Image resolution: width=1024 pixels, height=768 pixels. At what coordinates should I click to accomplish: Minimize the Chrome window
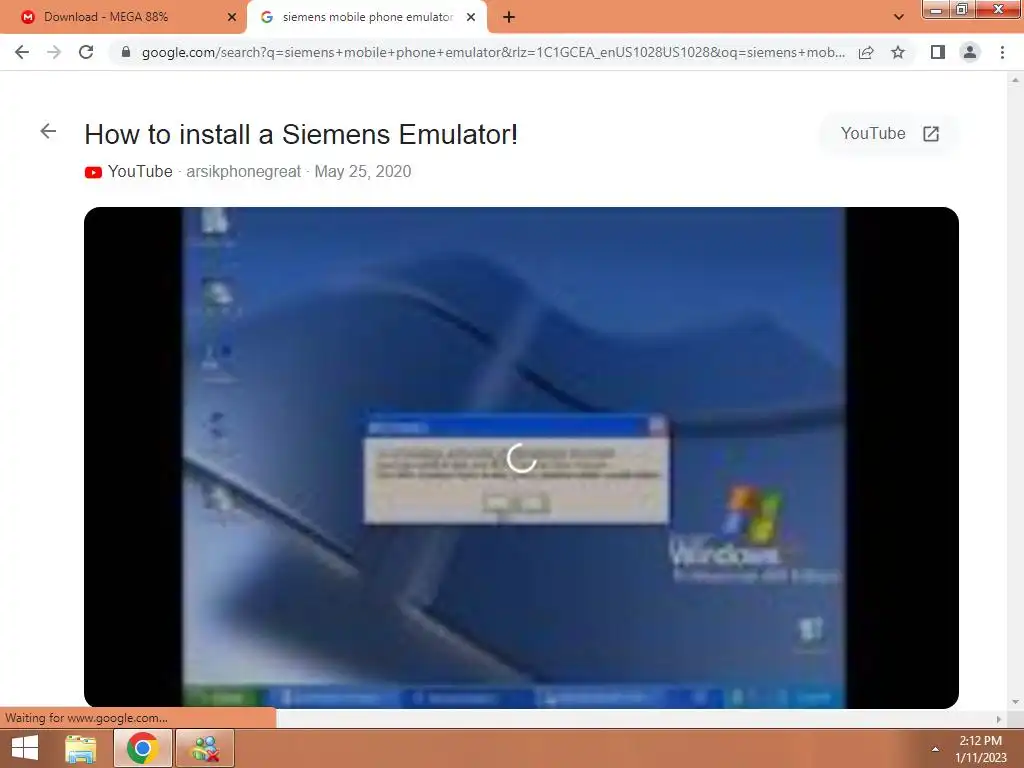[935, 10]
